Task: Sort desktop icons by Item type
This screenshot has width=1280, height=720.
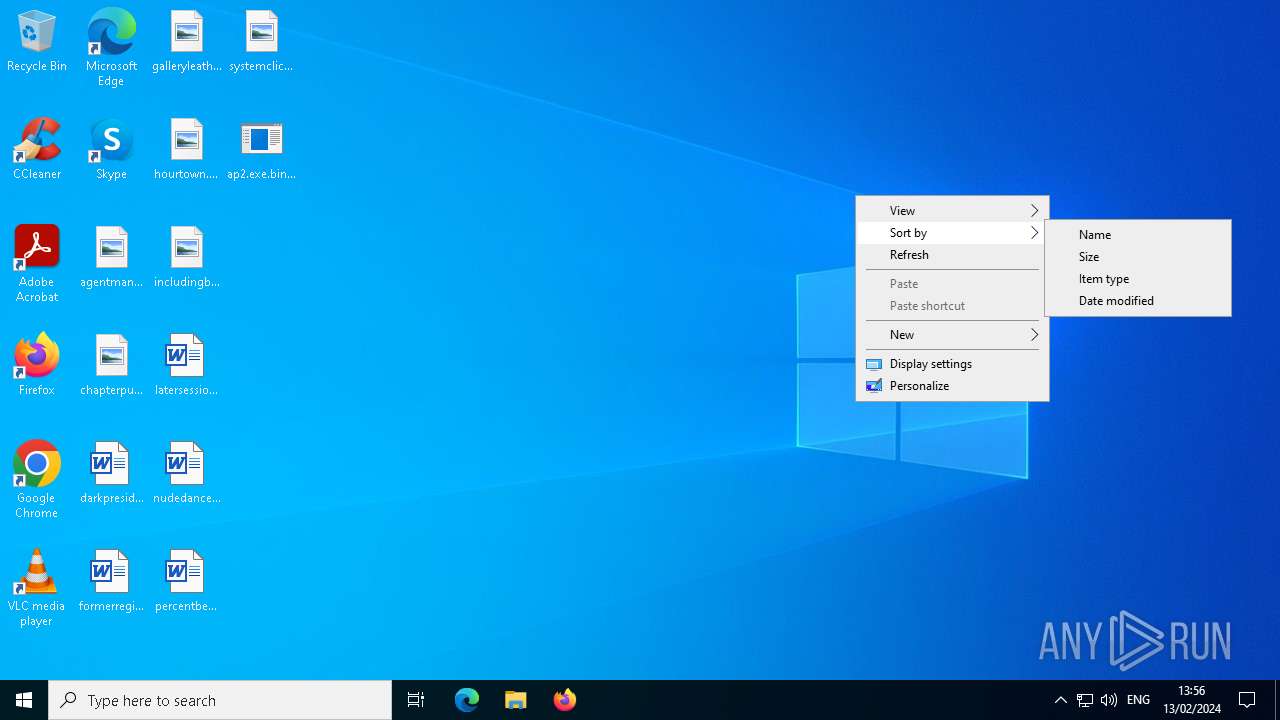Action: point(1138,279)
